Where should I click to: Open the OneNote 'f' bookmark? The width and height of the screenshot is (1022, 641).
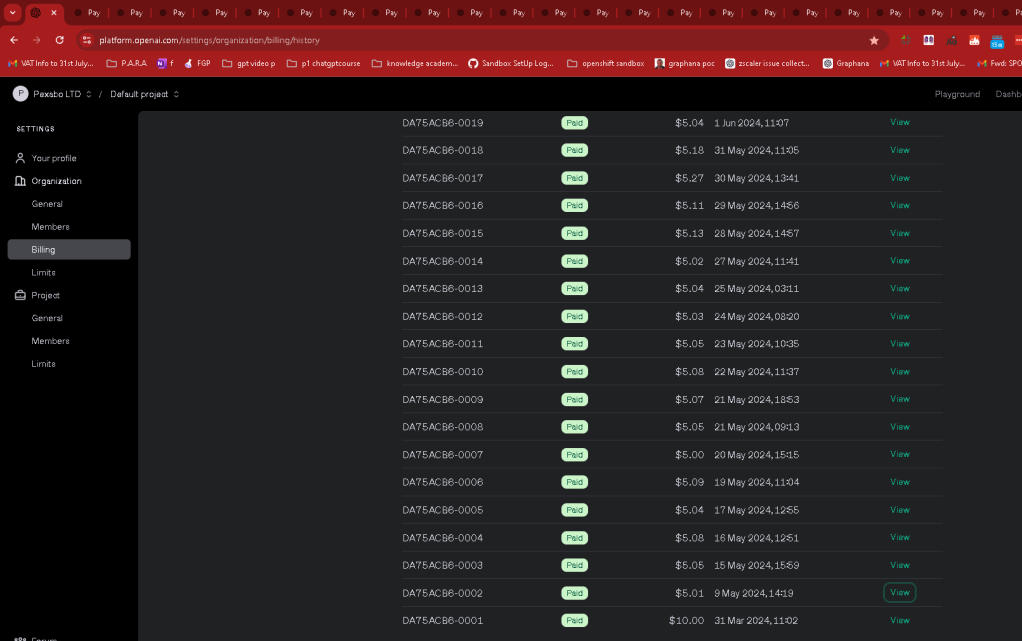[x=166, y=63]
